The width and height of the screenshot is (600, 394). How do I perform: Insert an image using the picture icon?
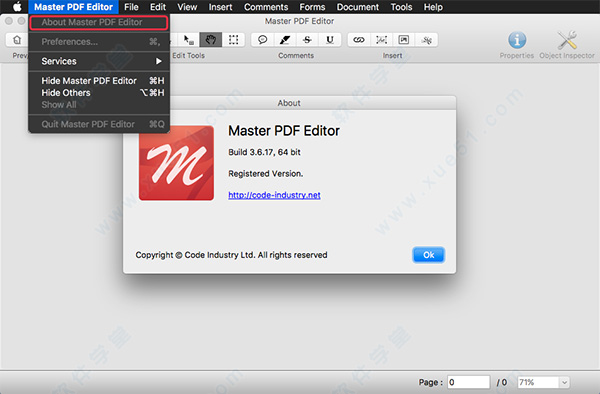pyautogui.click(x=404, y=40)
